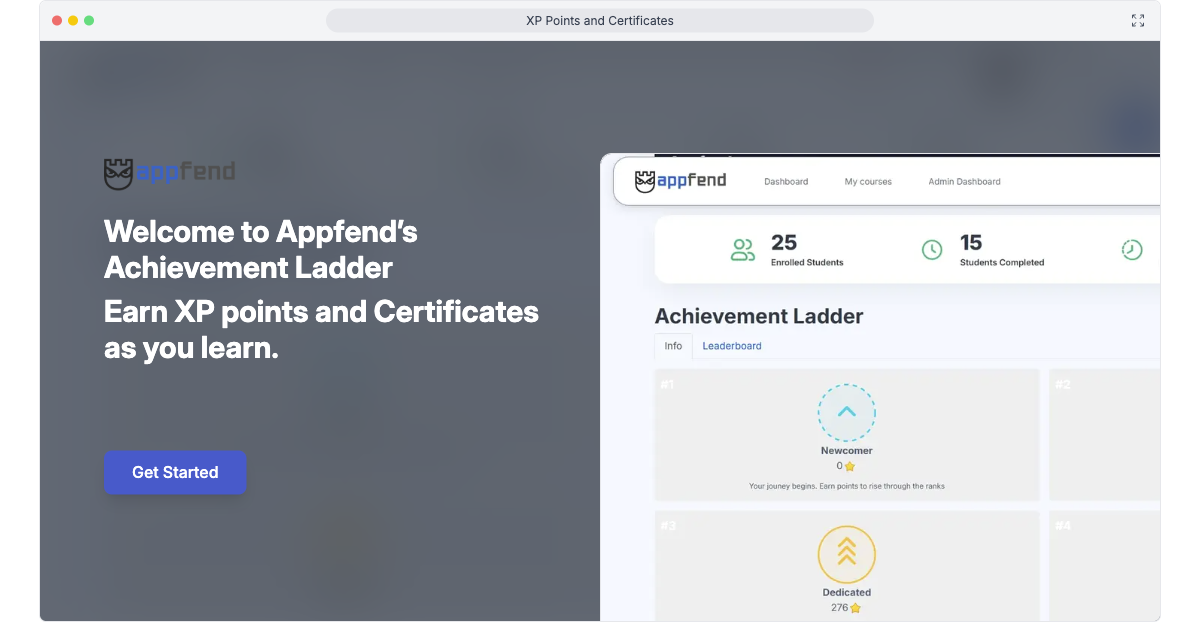Click the '25' enrolled students value
Viewport: 1200px width, 622px height.
pos(784,242)
